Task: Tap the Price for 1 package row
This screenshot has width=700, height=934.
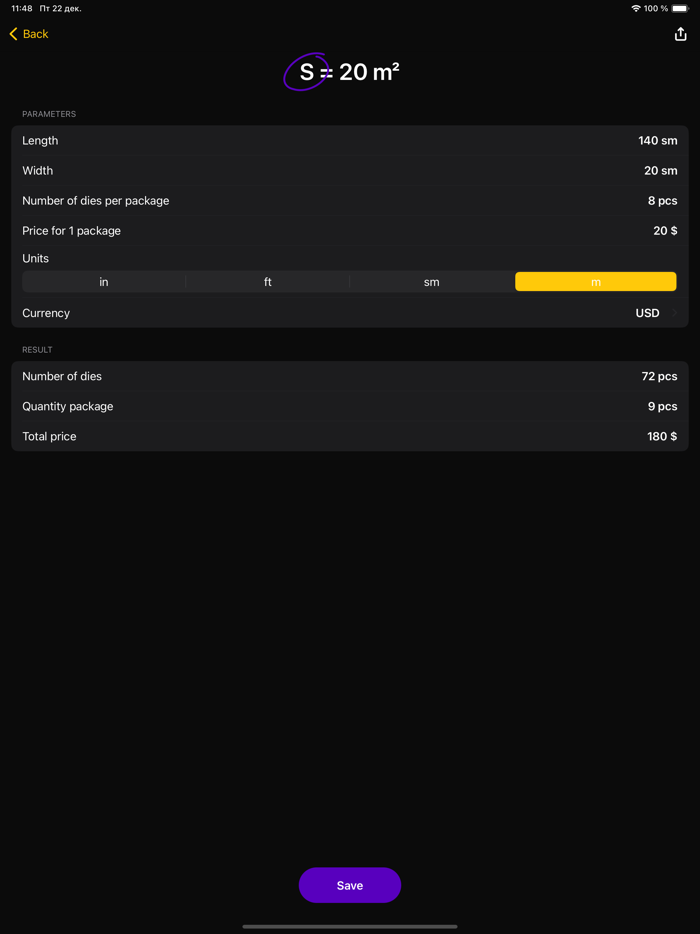Action: (350, 230)
